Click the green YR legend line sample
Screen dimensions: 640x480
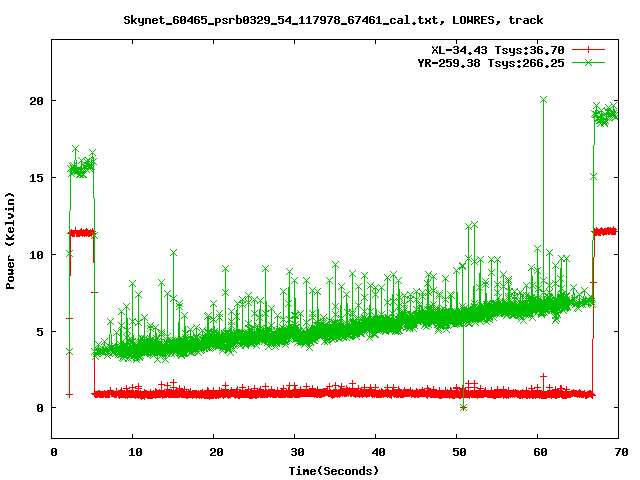tap(588, 62)
